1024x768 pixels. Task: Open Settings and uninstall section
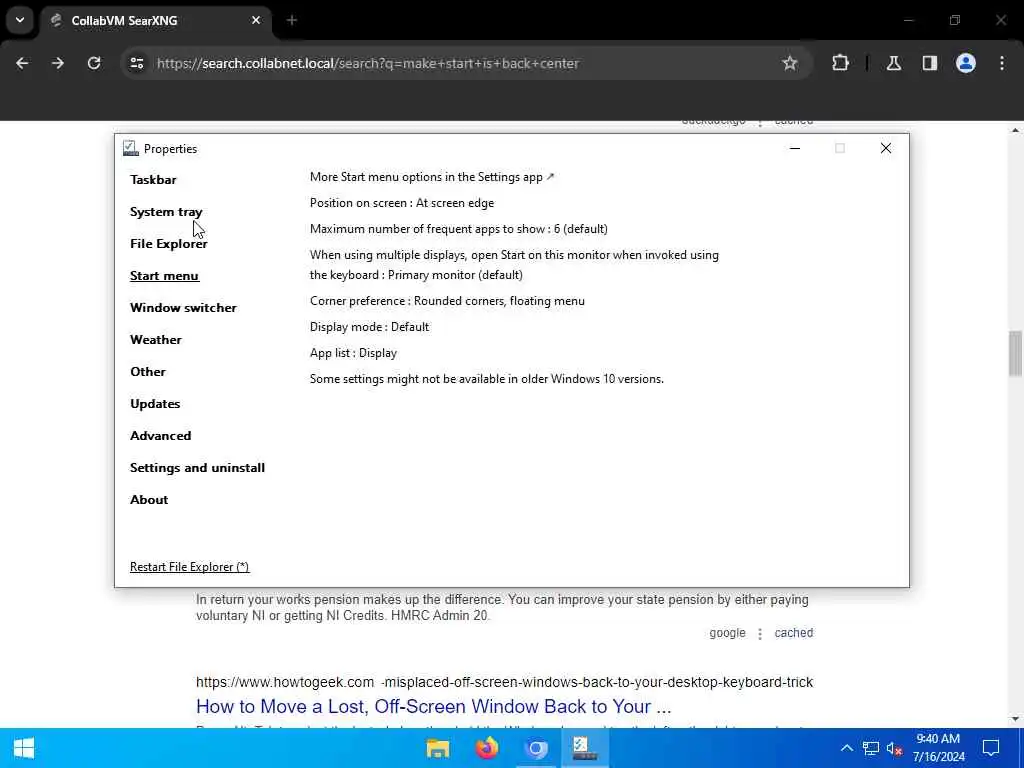197,468
